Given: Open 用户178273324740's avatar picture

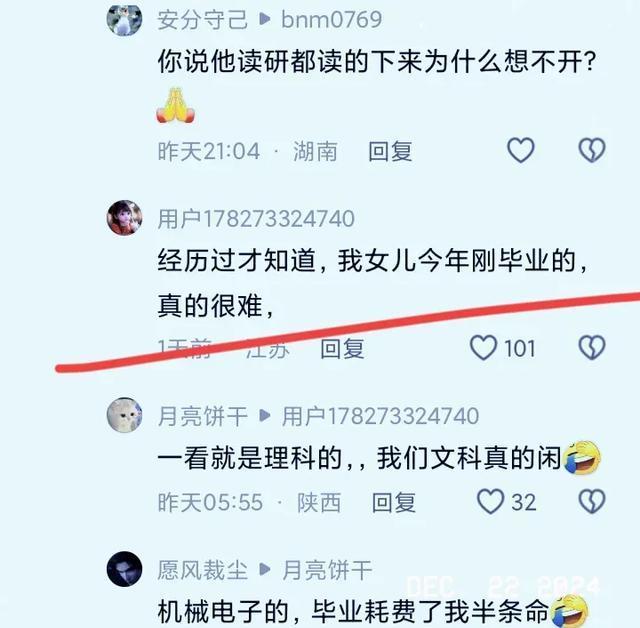Looking at the screenshot, I should coord(124,218).
